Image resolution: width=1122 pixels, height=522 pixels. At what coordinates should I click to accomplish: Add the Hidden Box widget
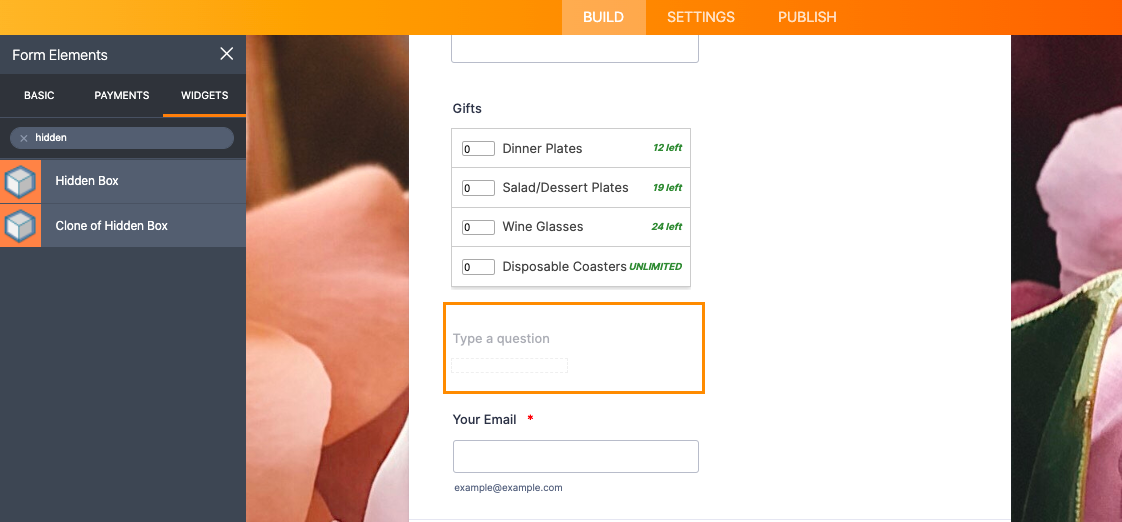(x=87, y=181)
